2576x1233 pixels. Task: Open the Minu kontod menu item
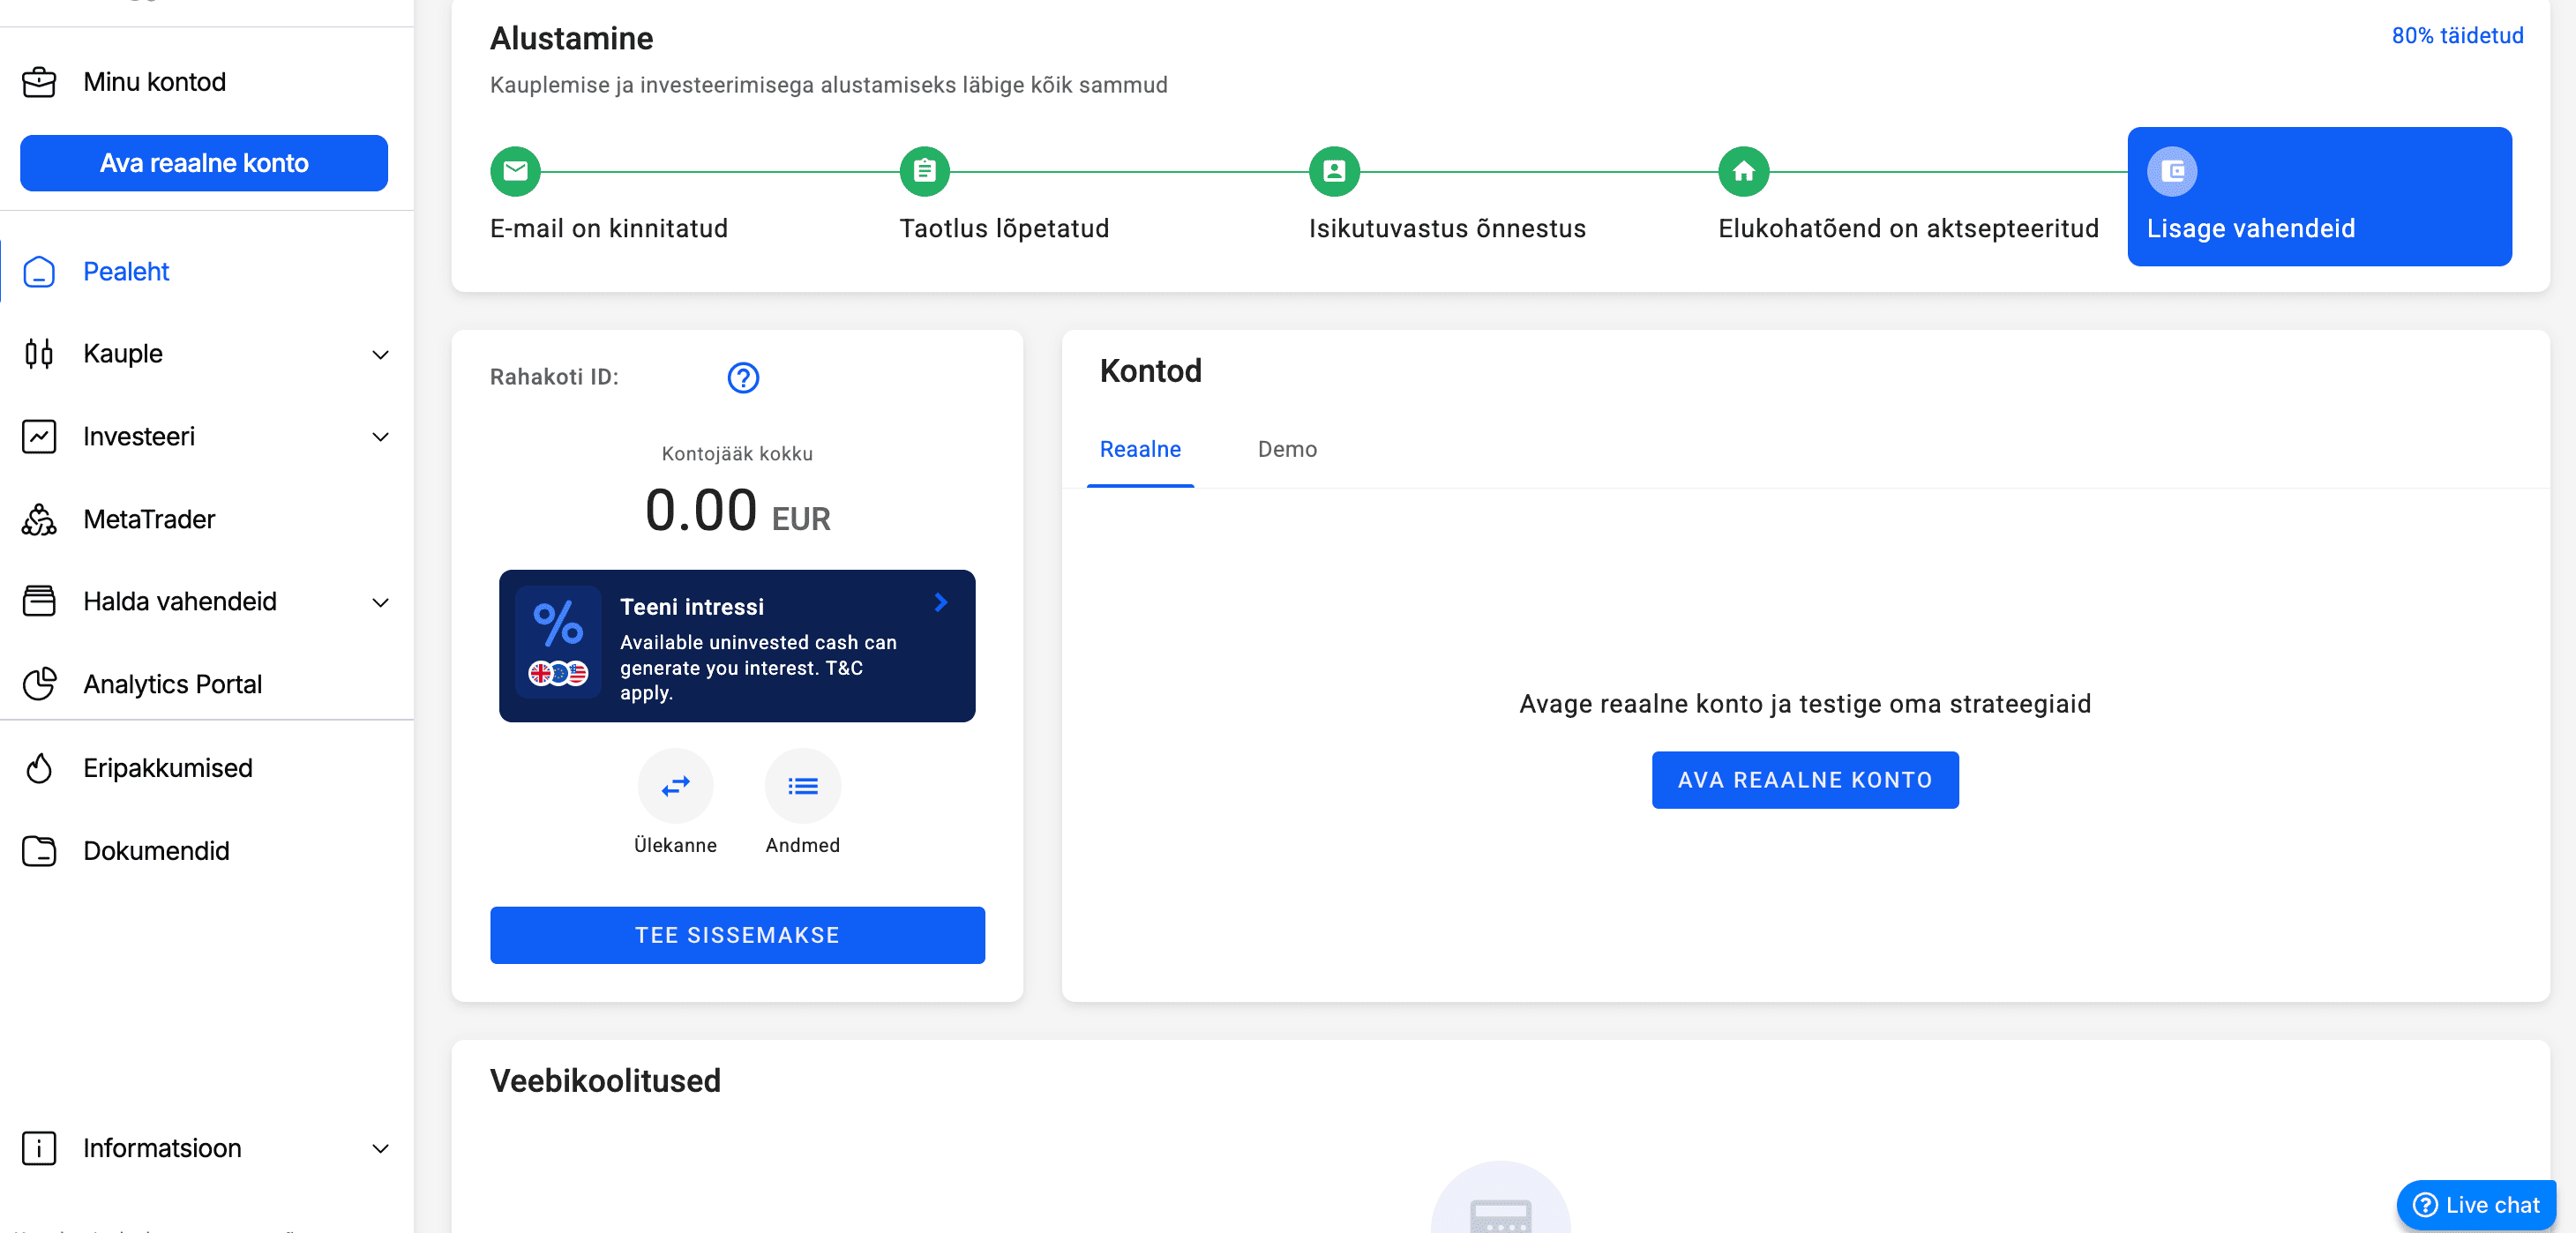tap(207, 82)
